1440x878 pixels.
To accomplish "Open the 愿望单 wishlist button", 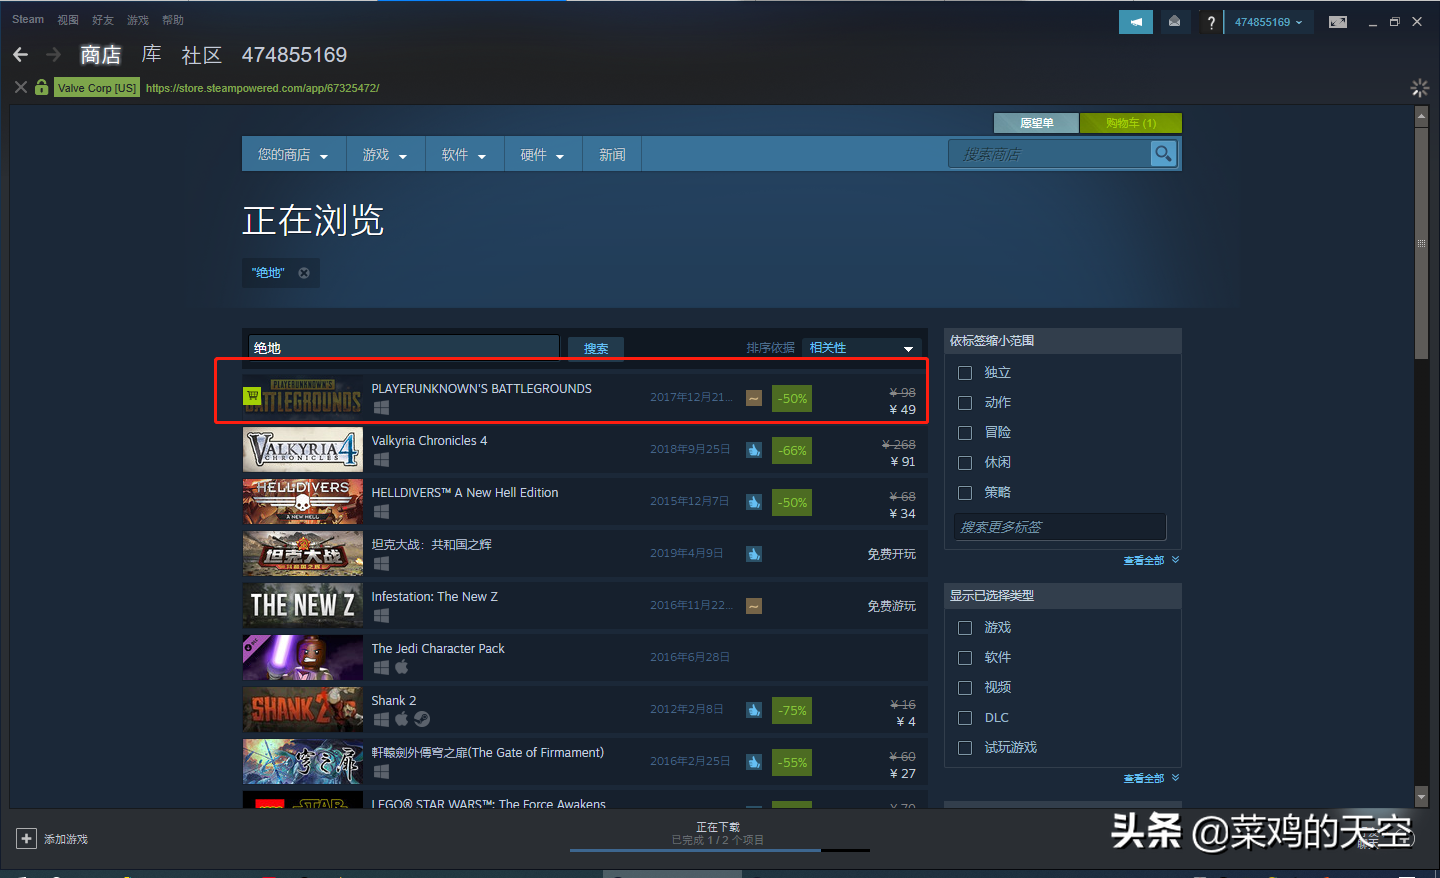I will [x=1037, y=123].
